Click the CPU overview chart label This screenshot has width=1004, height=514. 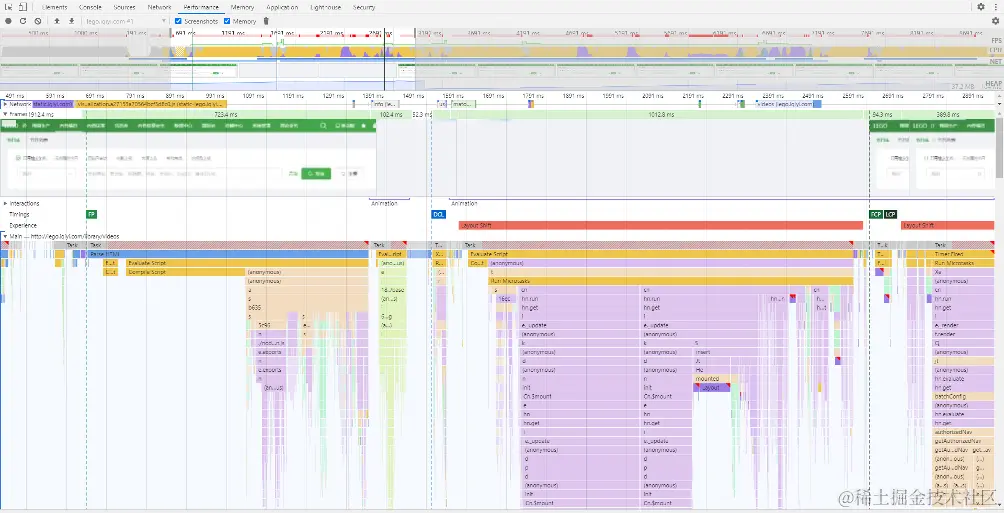pos(995,51)
